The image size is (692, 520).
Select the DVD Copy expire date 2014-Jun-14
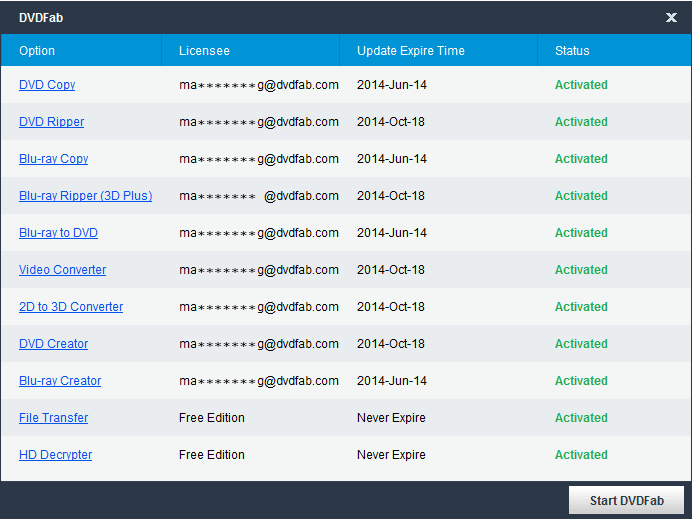pyautogui.click(x=392, y=85)
